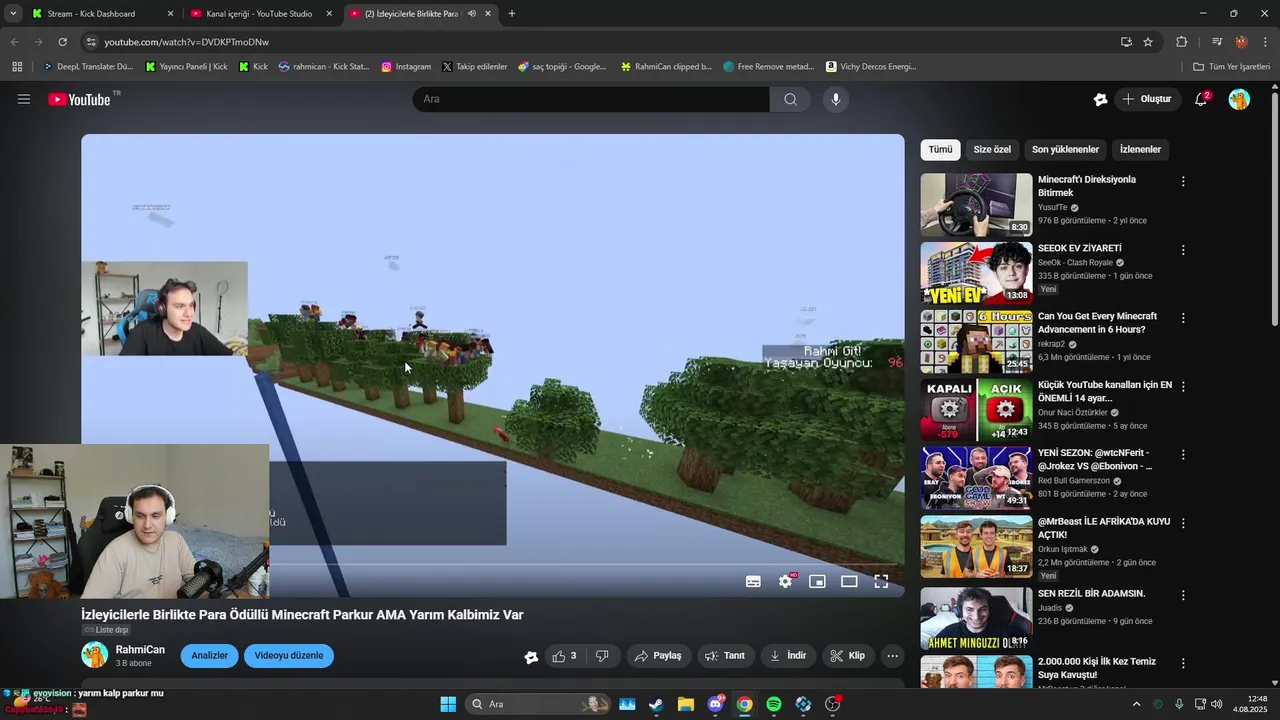Open the Oluştur create button
Screen dimensions: 1280x720
pos(1146,99)
